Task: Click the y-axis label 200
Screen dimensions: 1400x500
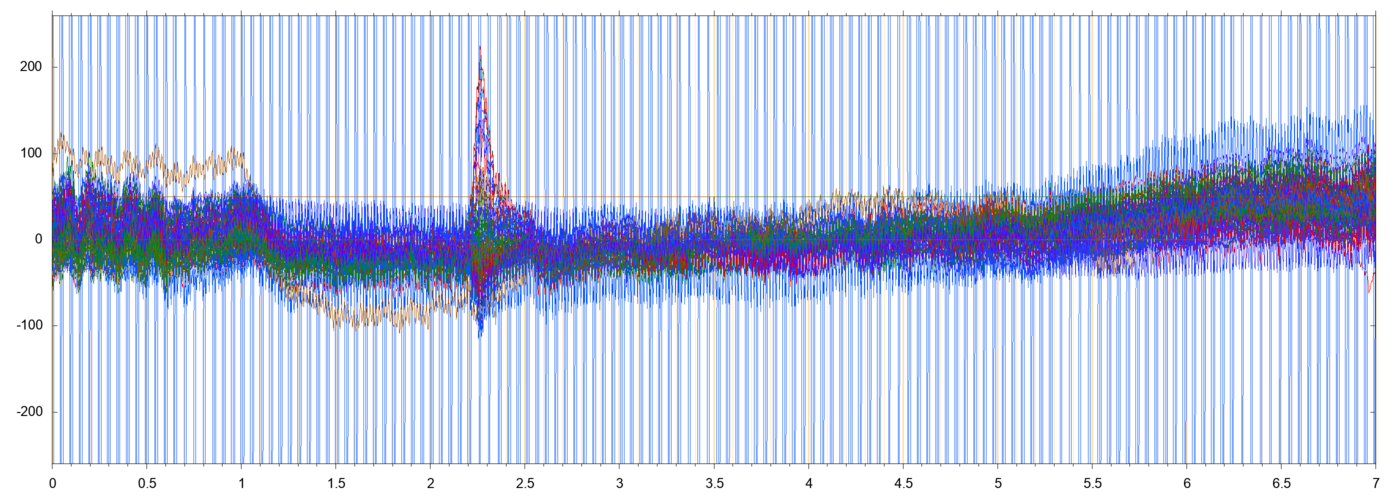Action: coord(30,67)
